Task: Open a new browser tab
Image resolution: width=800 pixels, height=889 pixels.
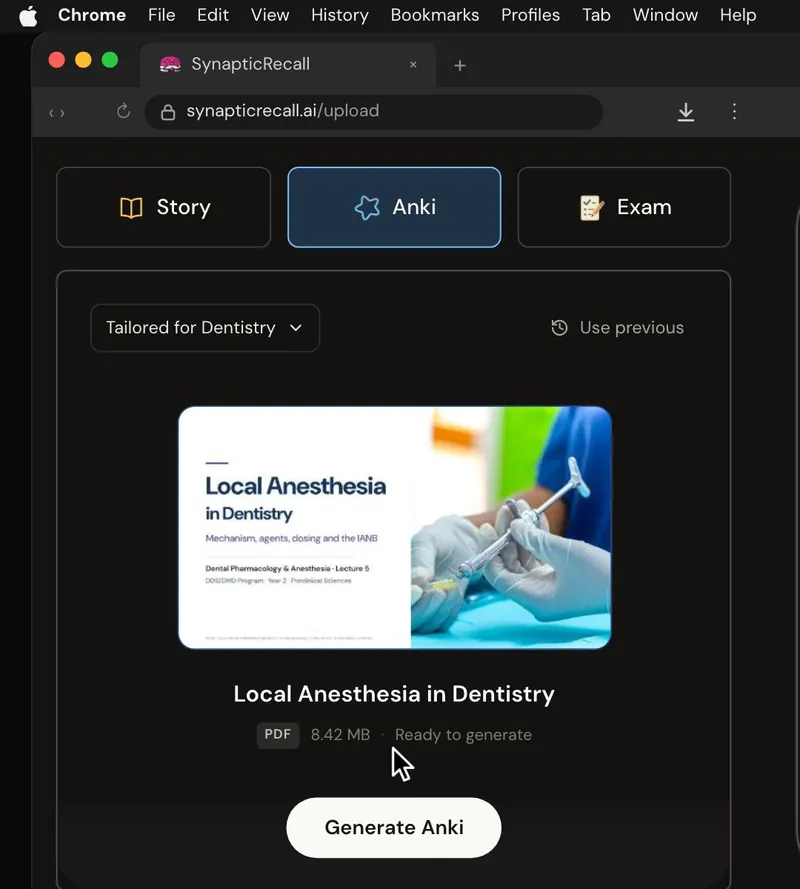Action: (460, 66)
